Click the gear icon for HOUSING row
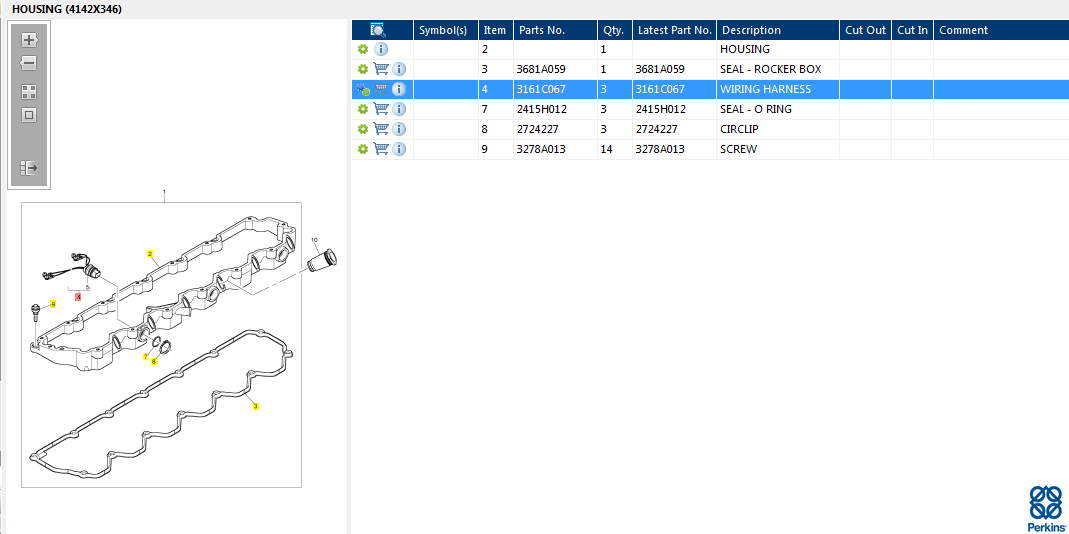This screenshot has height=534, width=1069. click(x=363, y=49)
